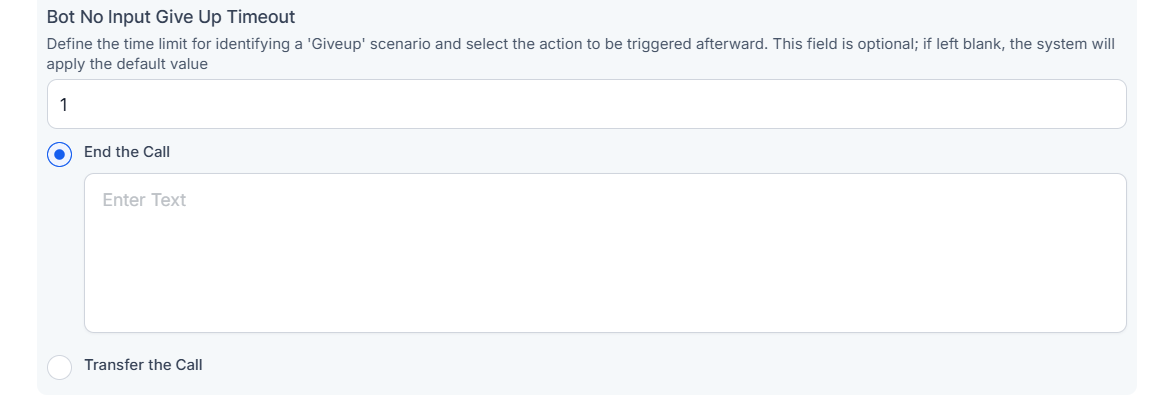Focus the Give Up Timeout input field
The width and height of the screenshot is (1158, 410).
pos(586,104)
